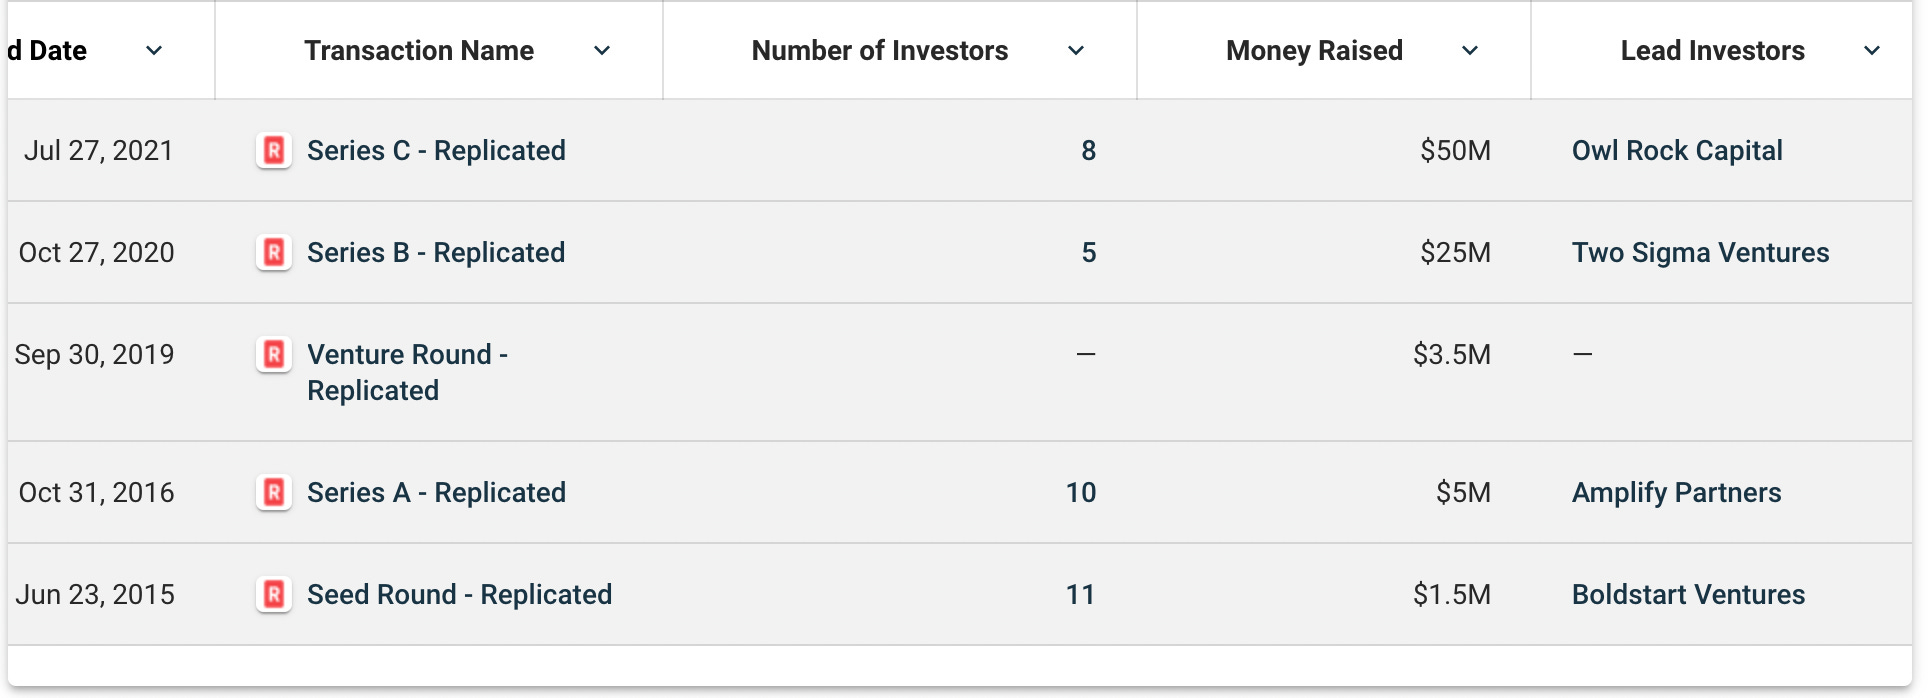Expand the Transaction Name column menu chevron
Screen dimensions: 1928x698
tap(602, 51)
